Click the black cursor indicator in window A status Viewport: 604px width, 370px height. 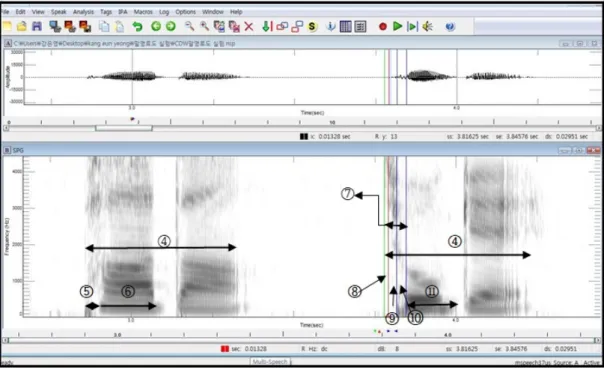coord(304,136)
